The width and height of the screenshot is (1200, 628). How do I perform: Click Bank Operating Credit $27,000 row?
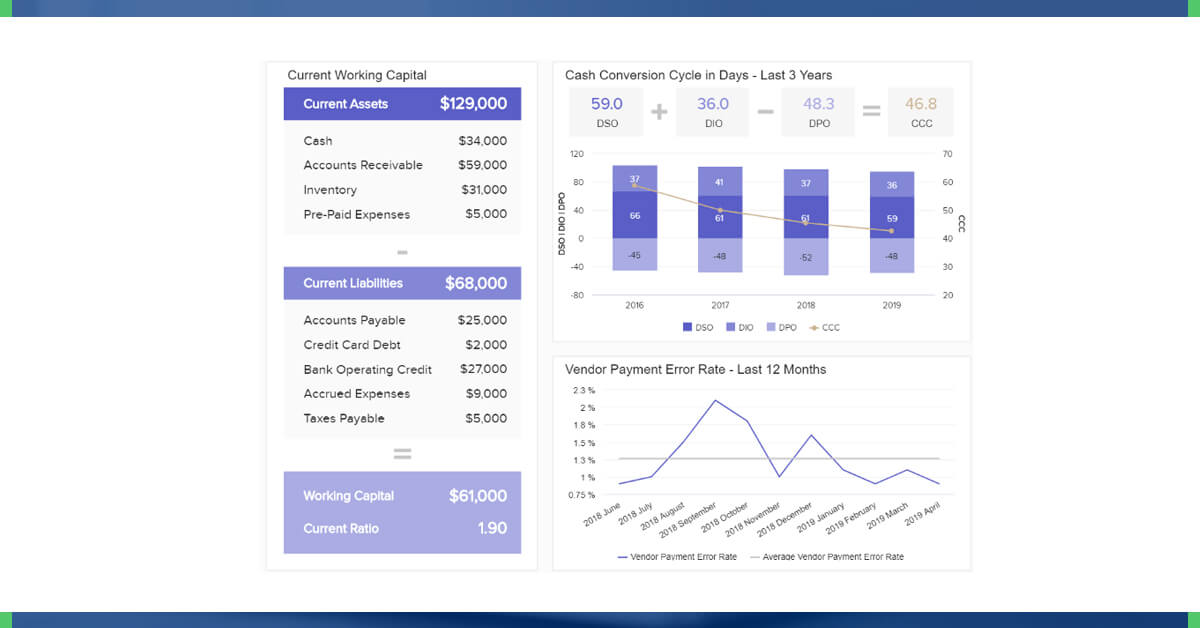(x=404, y=369)
